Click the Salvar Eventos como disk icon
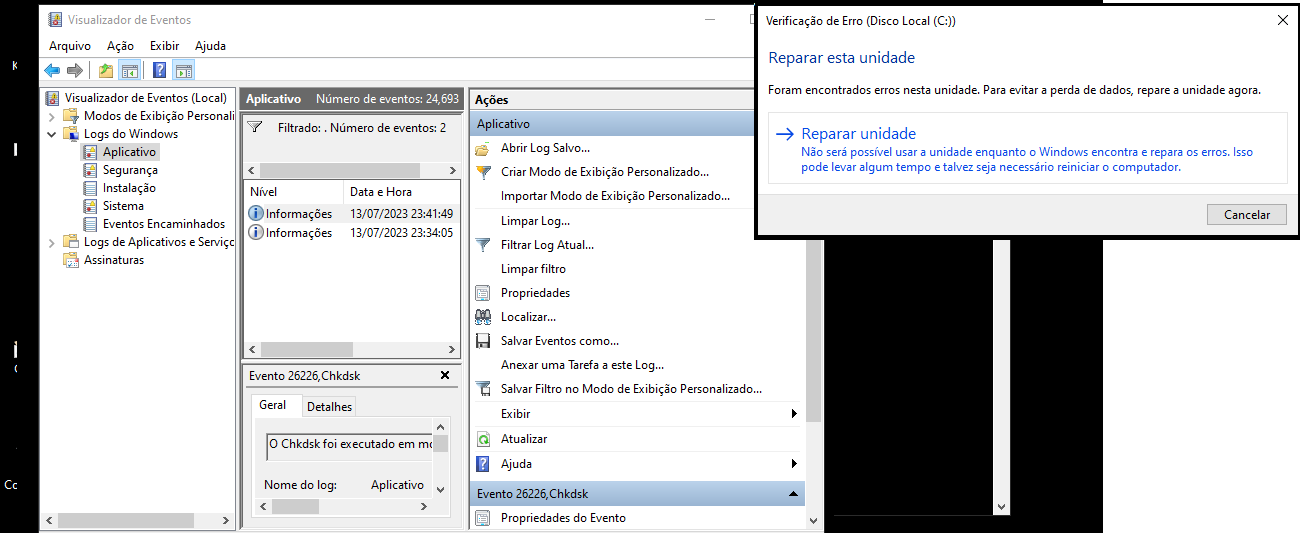This screenshot has width=1304, height=533. [x=483, y=341]
